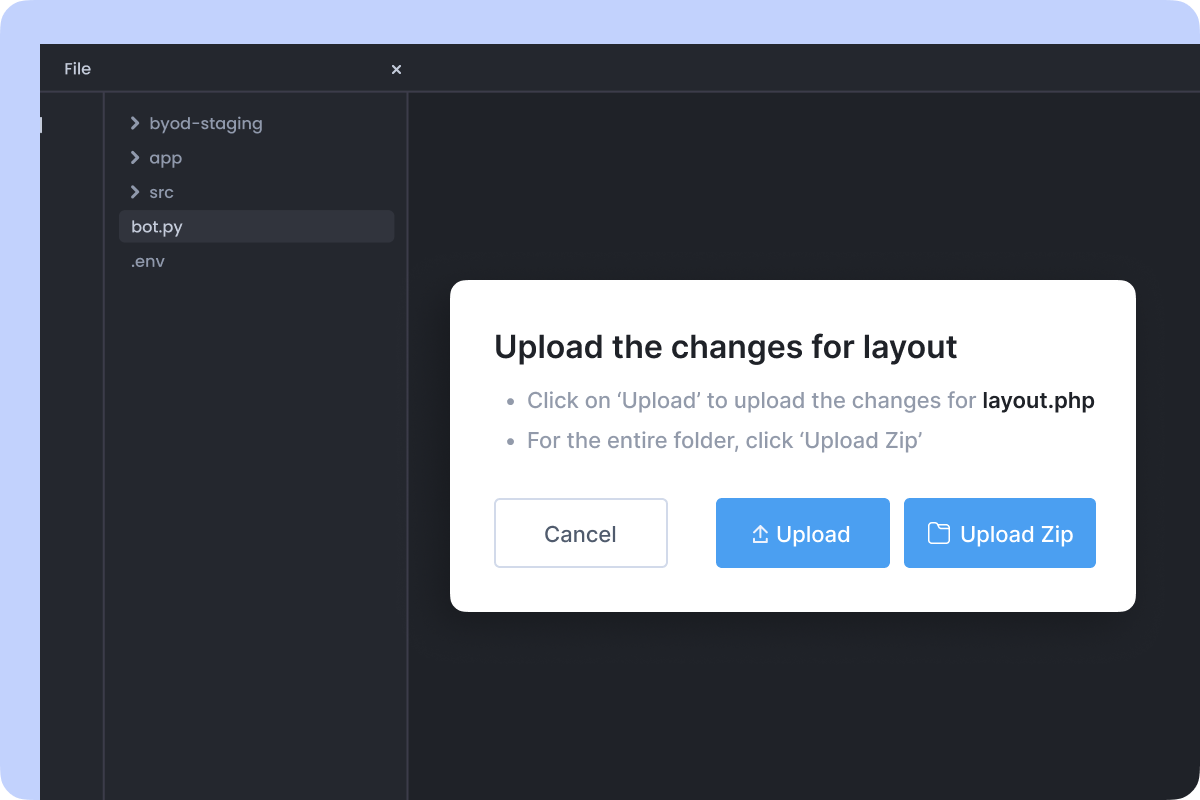Viewport: 1200px width, 800px height.
Task: Click the highlighted bot.py row
Action: click(x=256, y=226)
